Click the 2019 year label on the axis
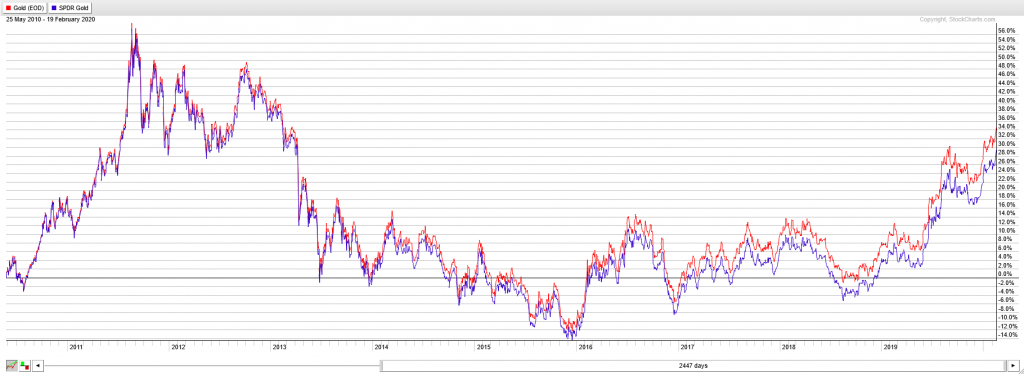The width and height of the screenshot is (1024, 374). [x=889, y=347]
